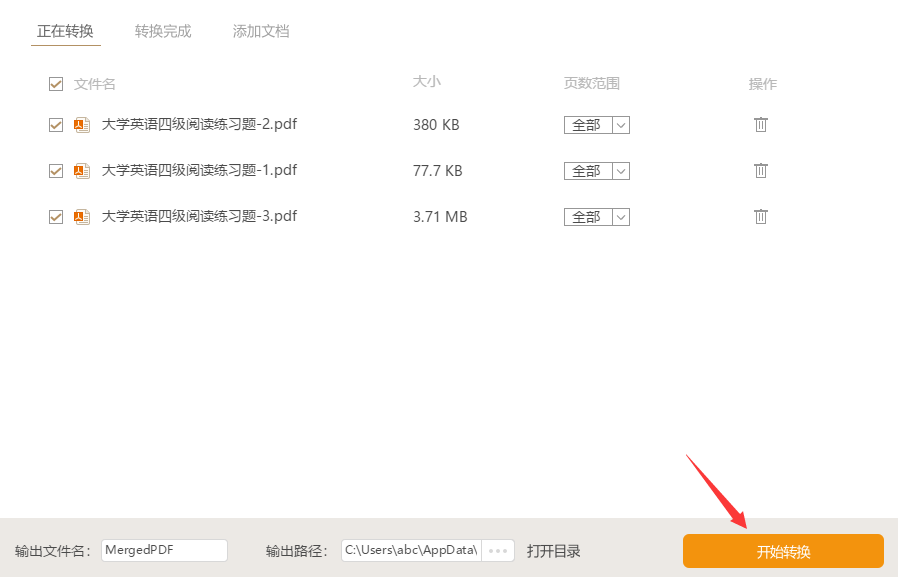Click the 页数范围 column header
The height and width of the screenshot is (577, 898).
[592, 84]
